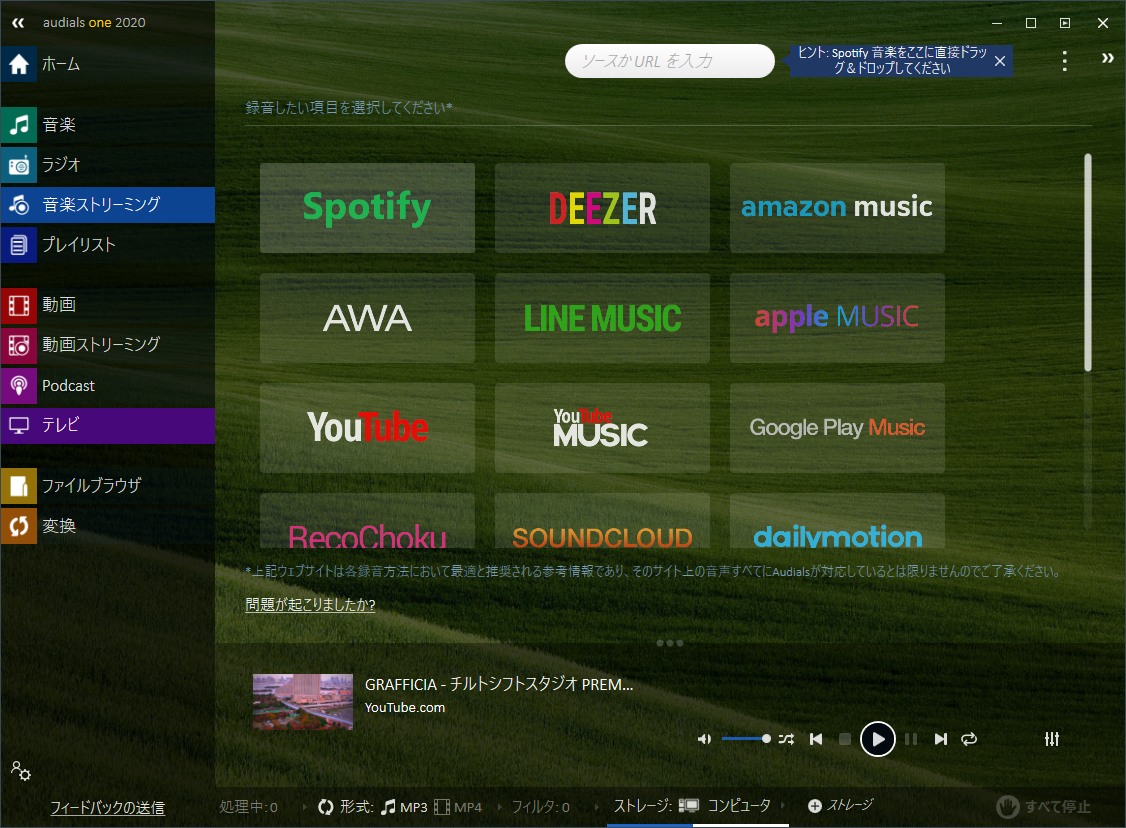This screenshot has height=828, width=1126.
Task: Open the フィルタ:0 filter options
Action: 541,807
